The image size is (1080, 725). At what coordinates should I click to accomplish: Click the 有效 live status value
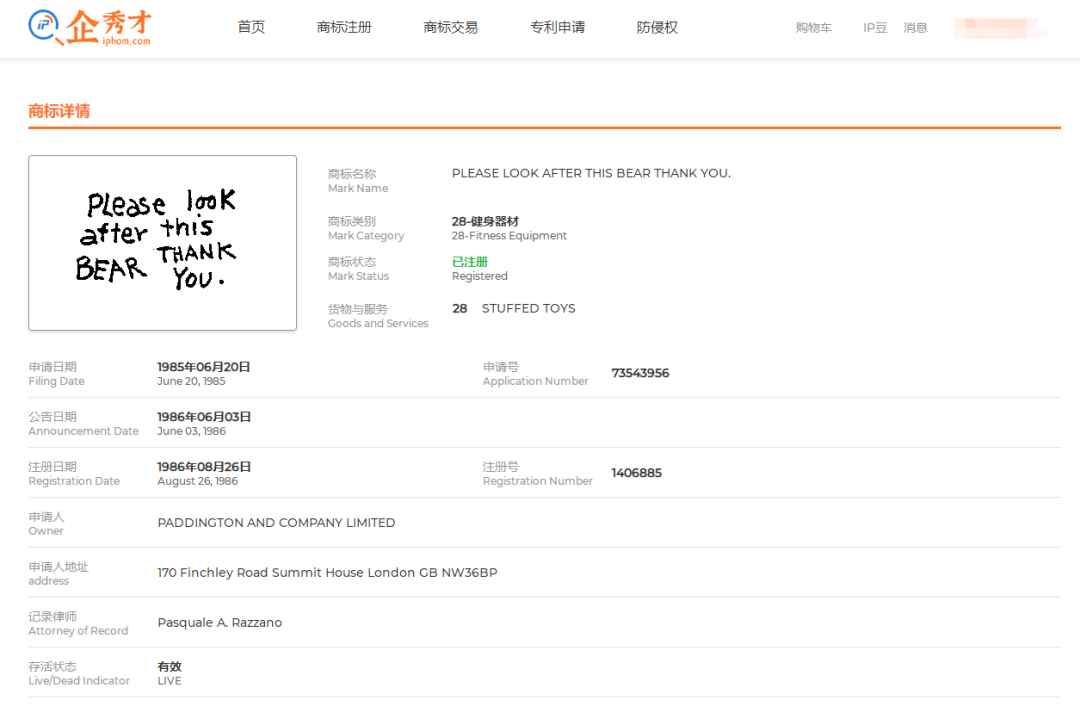(169, 666)
